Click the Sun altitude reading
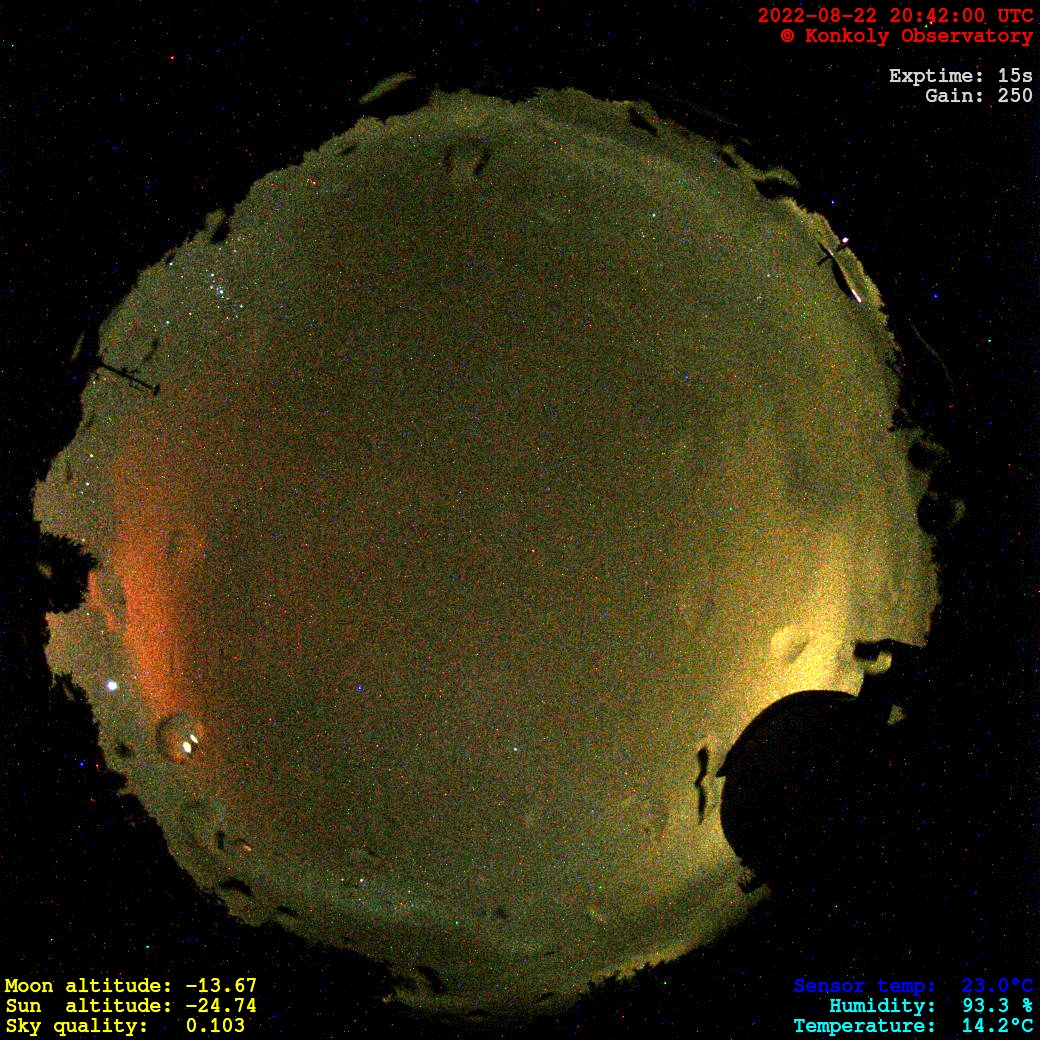The height and width of the screenshot is (1040, 1040). coord(130,1006)
